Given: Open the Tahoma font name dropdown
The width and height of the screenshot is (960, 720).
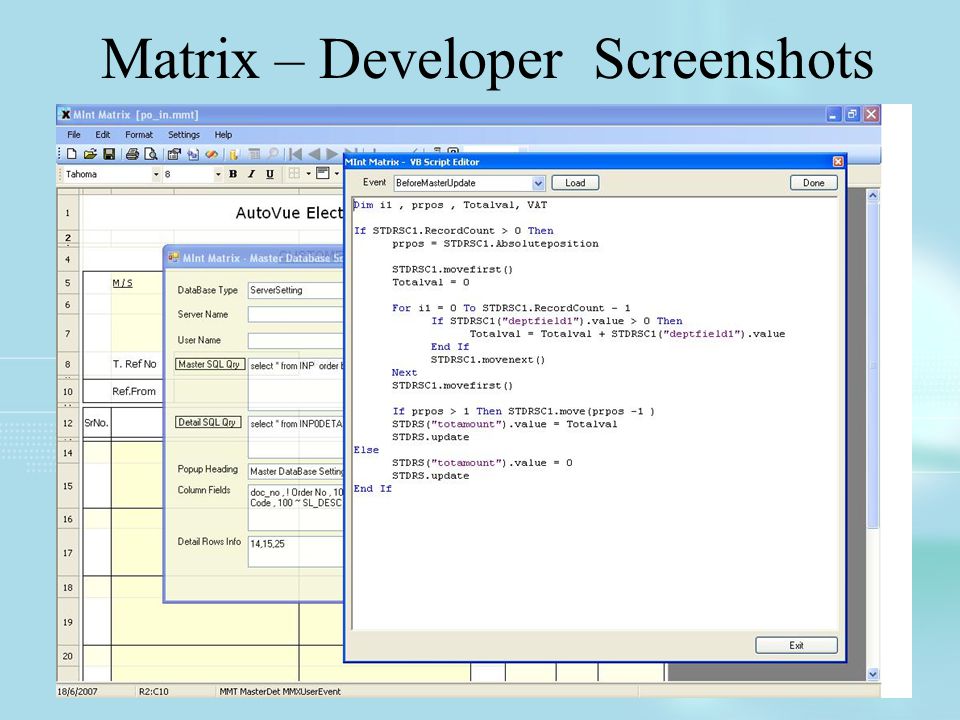Looking at the screenshot, I should click(156, 174).
